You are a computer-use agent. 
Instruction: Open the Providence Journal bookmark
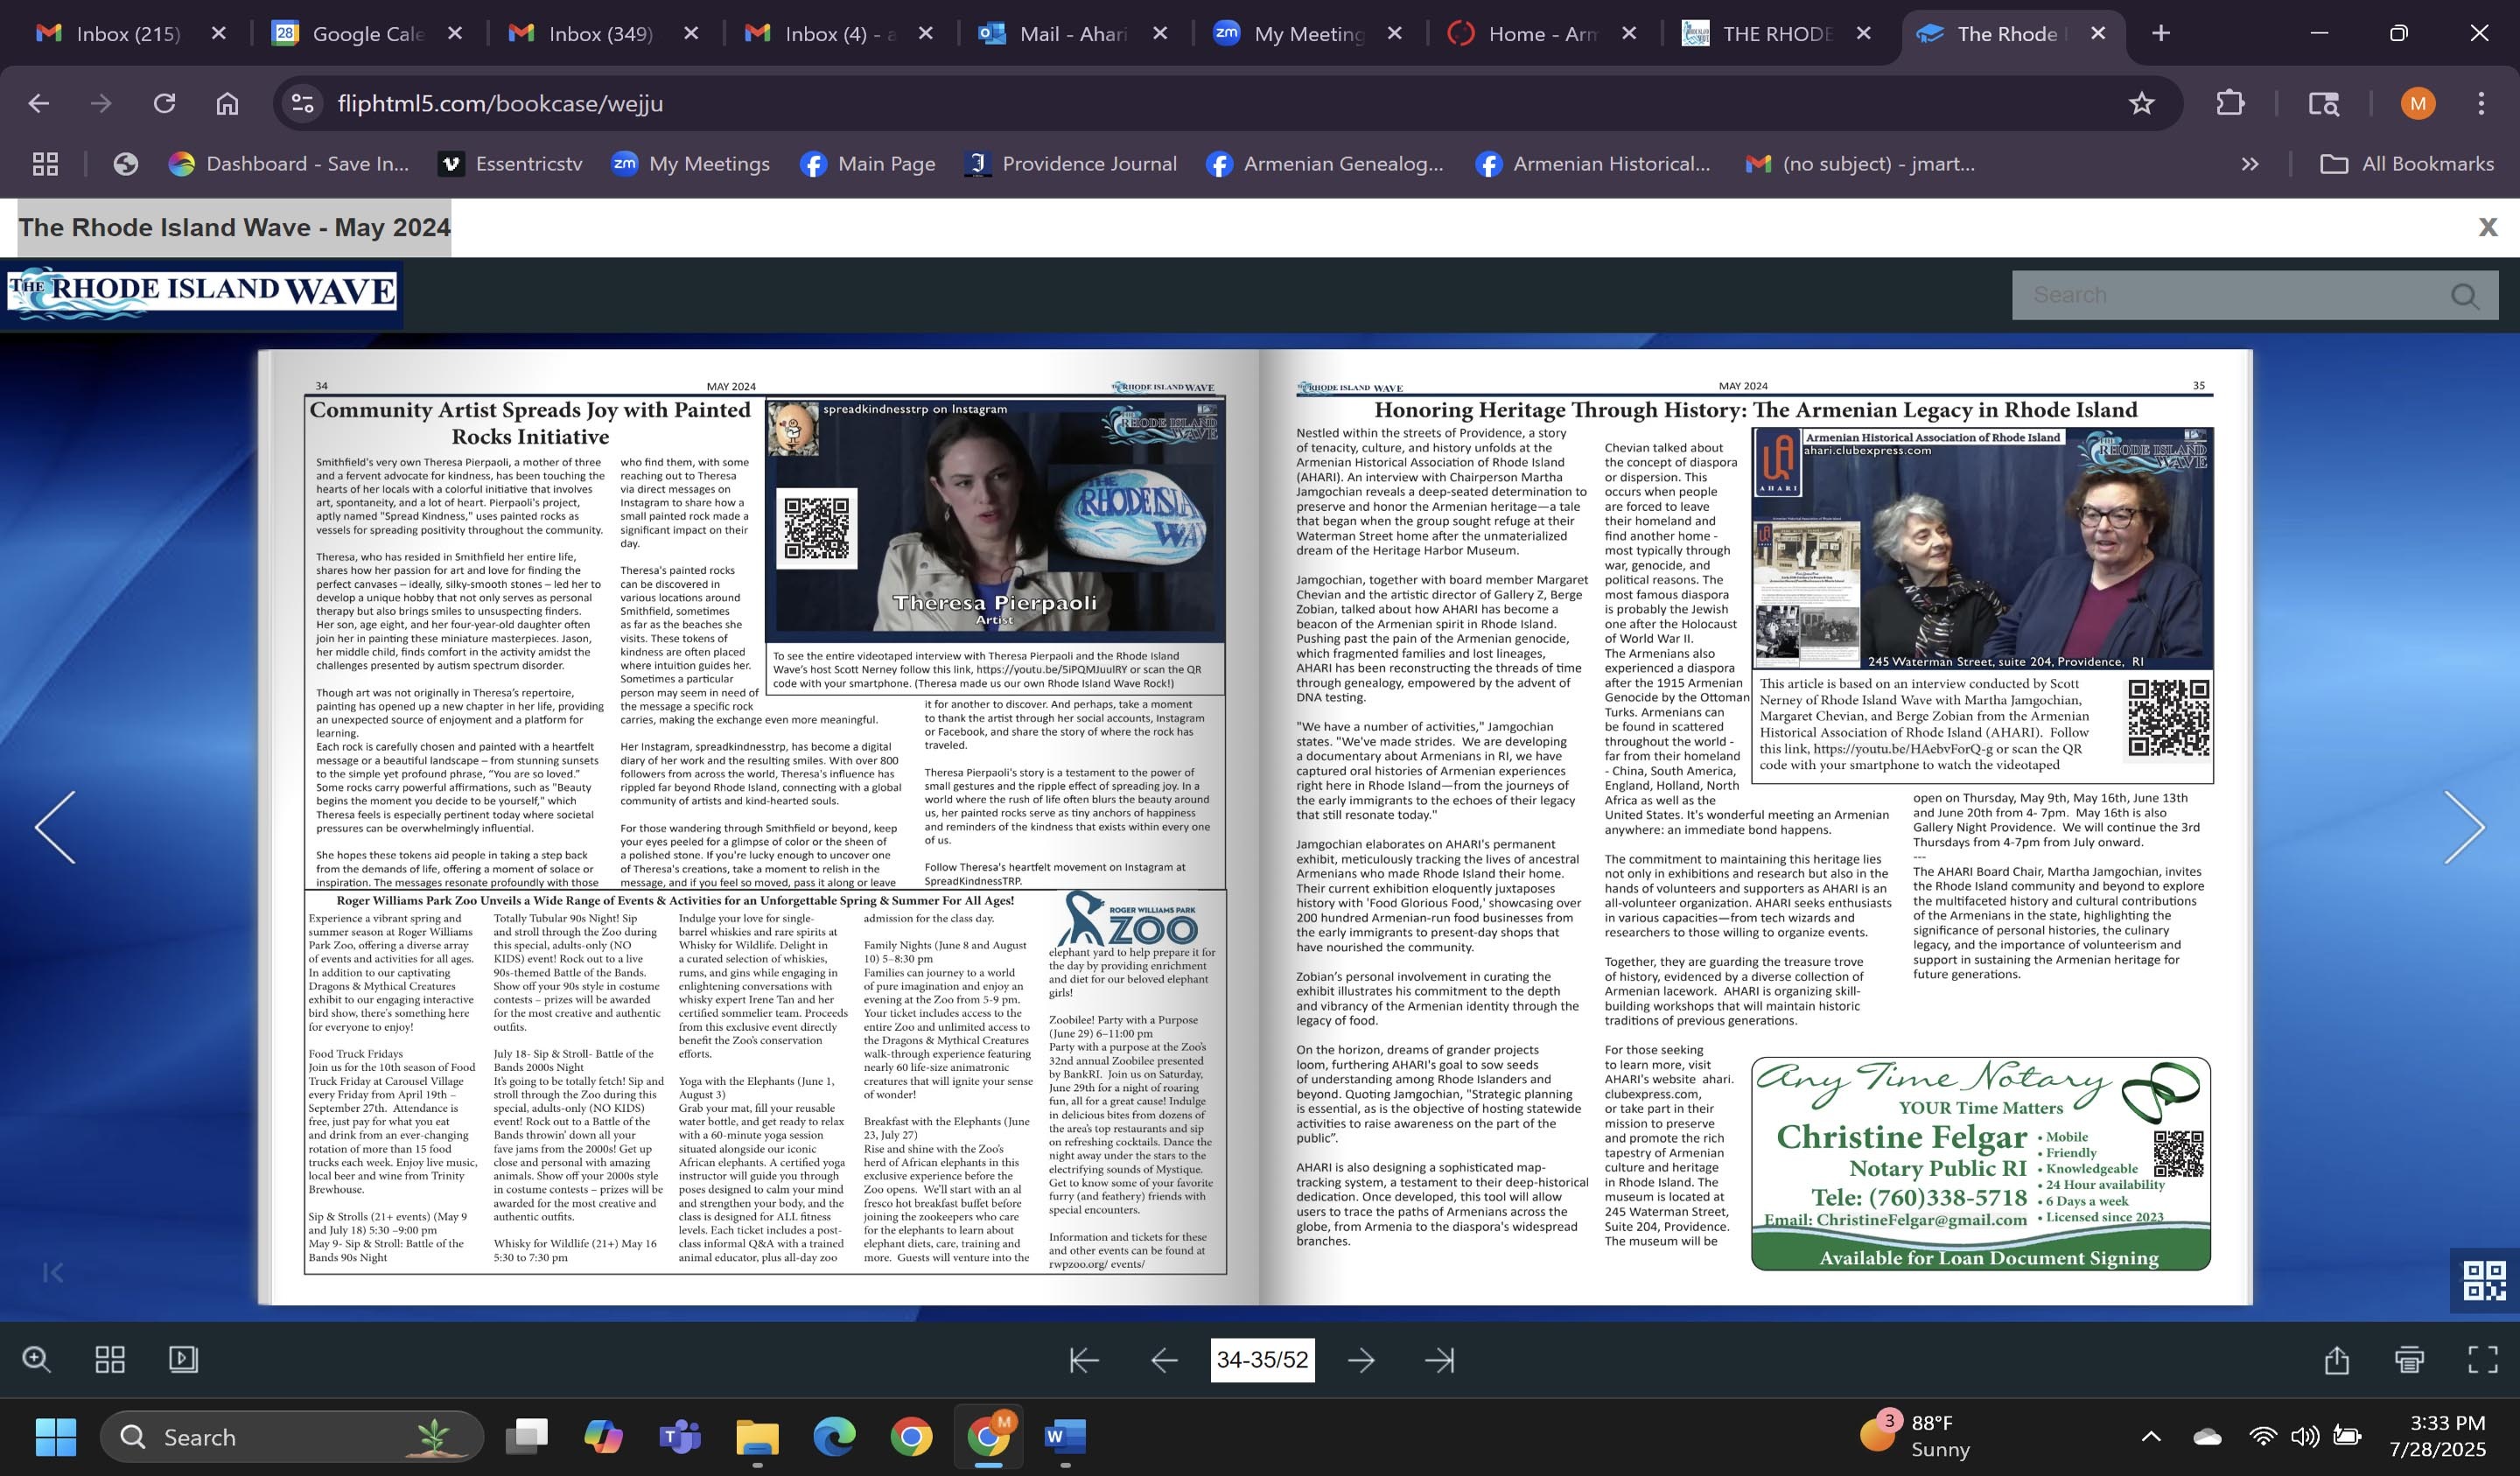pos(1071,164)
